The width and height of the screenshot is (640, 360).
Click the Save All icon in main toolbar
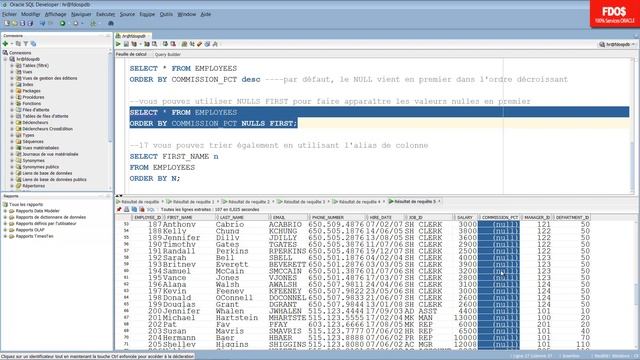pyautogui.click(x=30, y=23)
